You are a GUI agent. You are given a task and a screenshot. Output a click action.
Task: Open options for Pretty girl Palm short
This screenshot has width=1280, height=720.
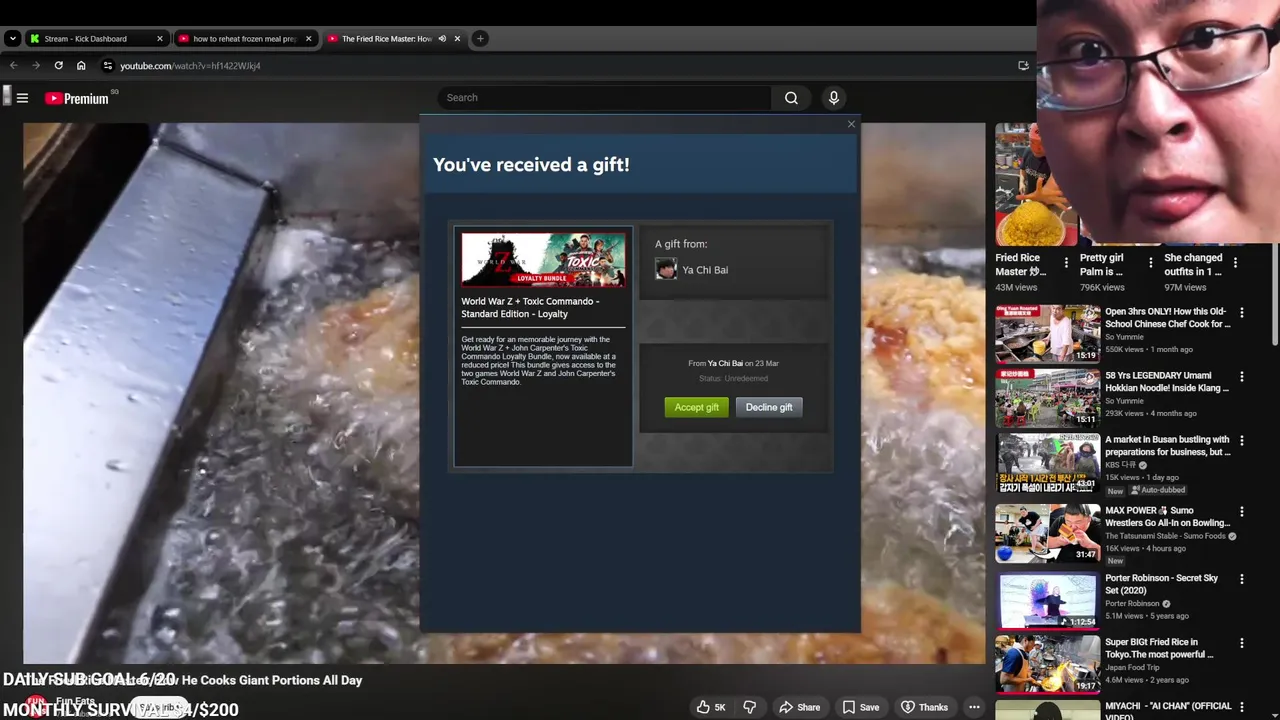[x=1150, y=262]
